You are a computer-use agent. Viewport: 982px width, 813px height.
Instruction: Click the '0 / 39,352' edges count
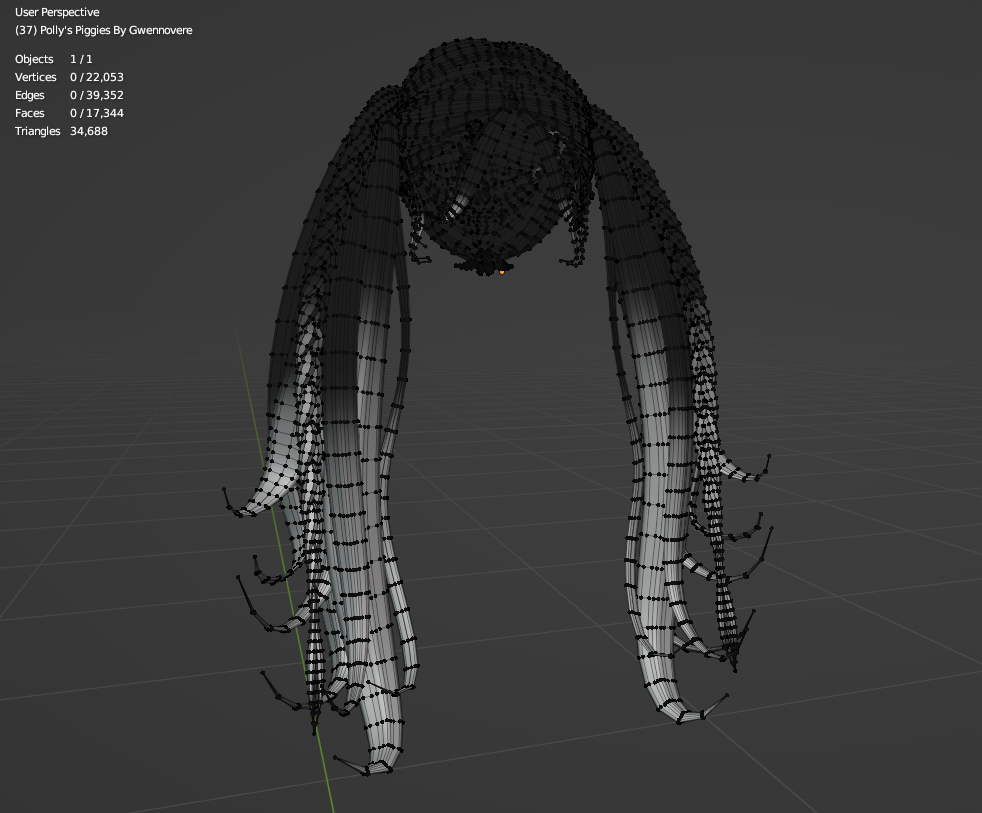(x=97, y=95)
